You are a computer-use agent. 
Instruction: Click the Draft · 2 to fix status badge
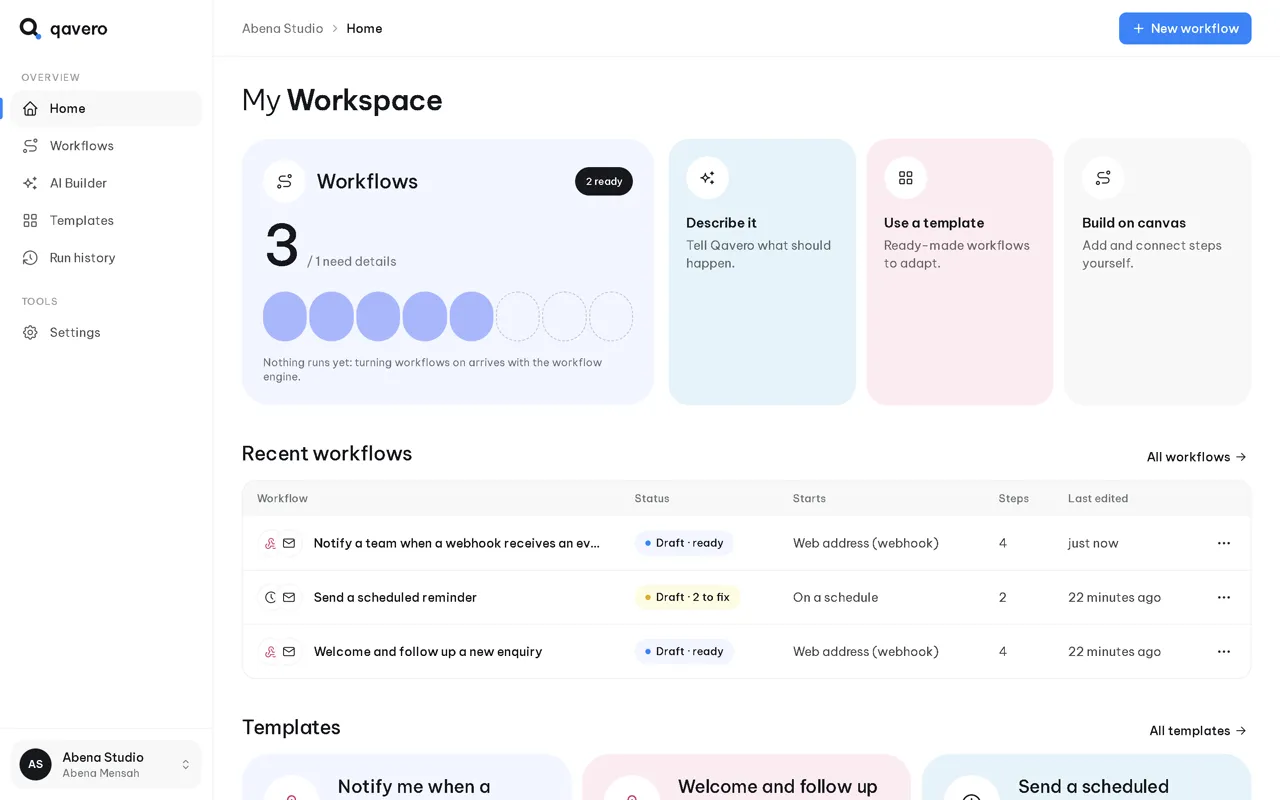coord(687,597)
